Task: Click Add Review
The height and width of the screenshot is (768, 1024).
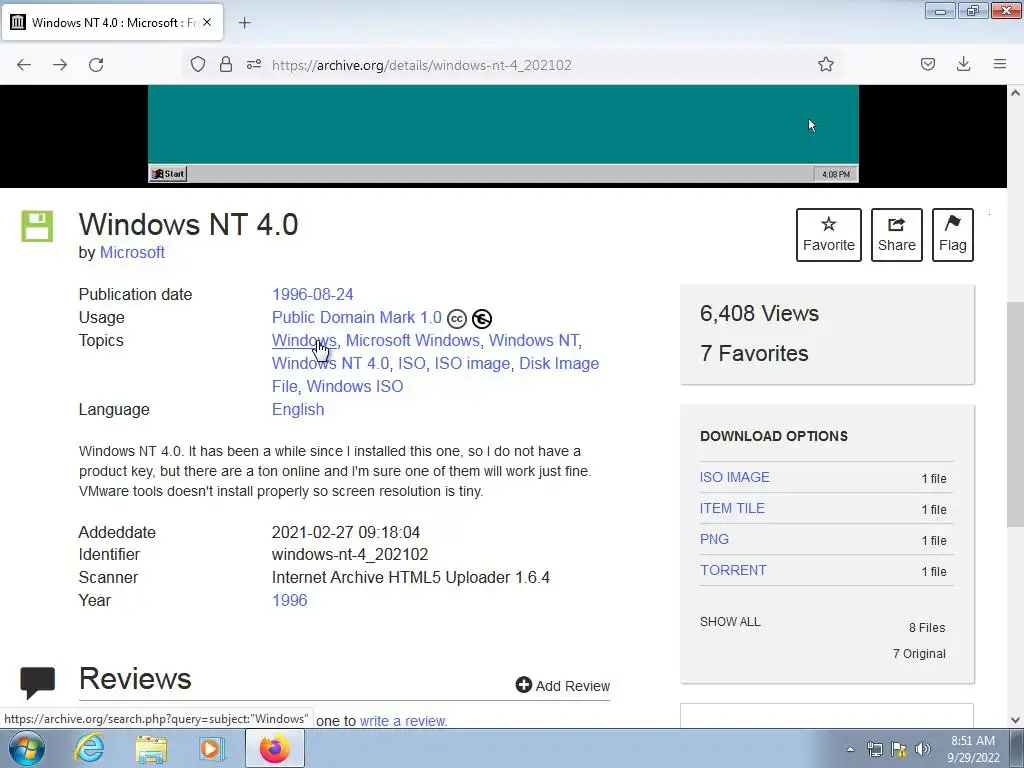Action: click(x=563, y=686)
